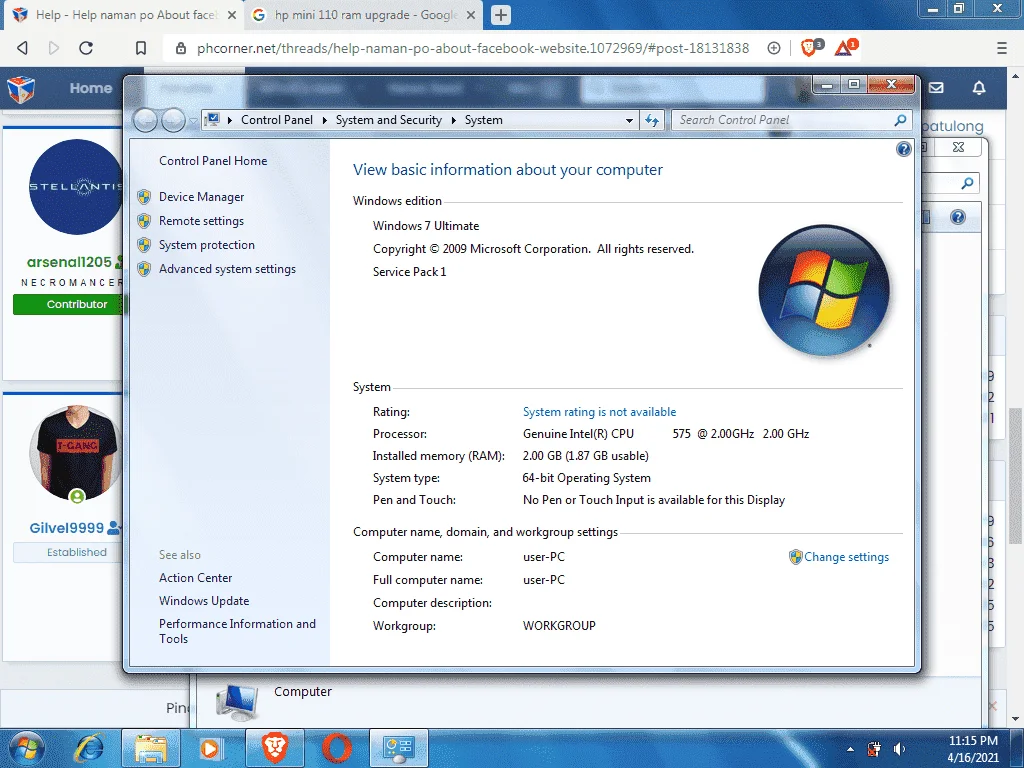
Task: Click the Brave browser back button
Action: pyautogui.click(x=23, y=48)
